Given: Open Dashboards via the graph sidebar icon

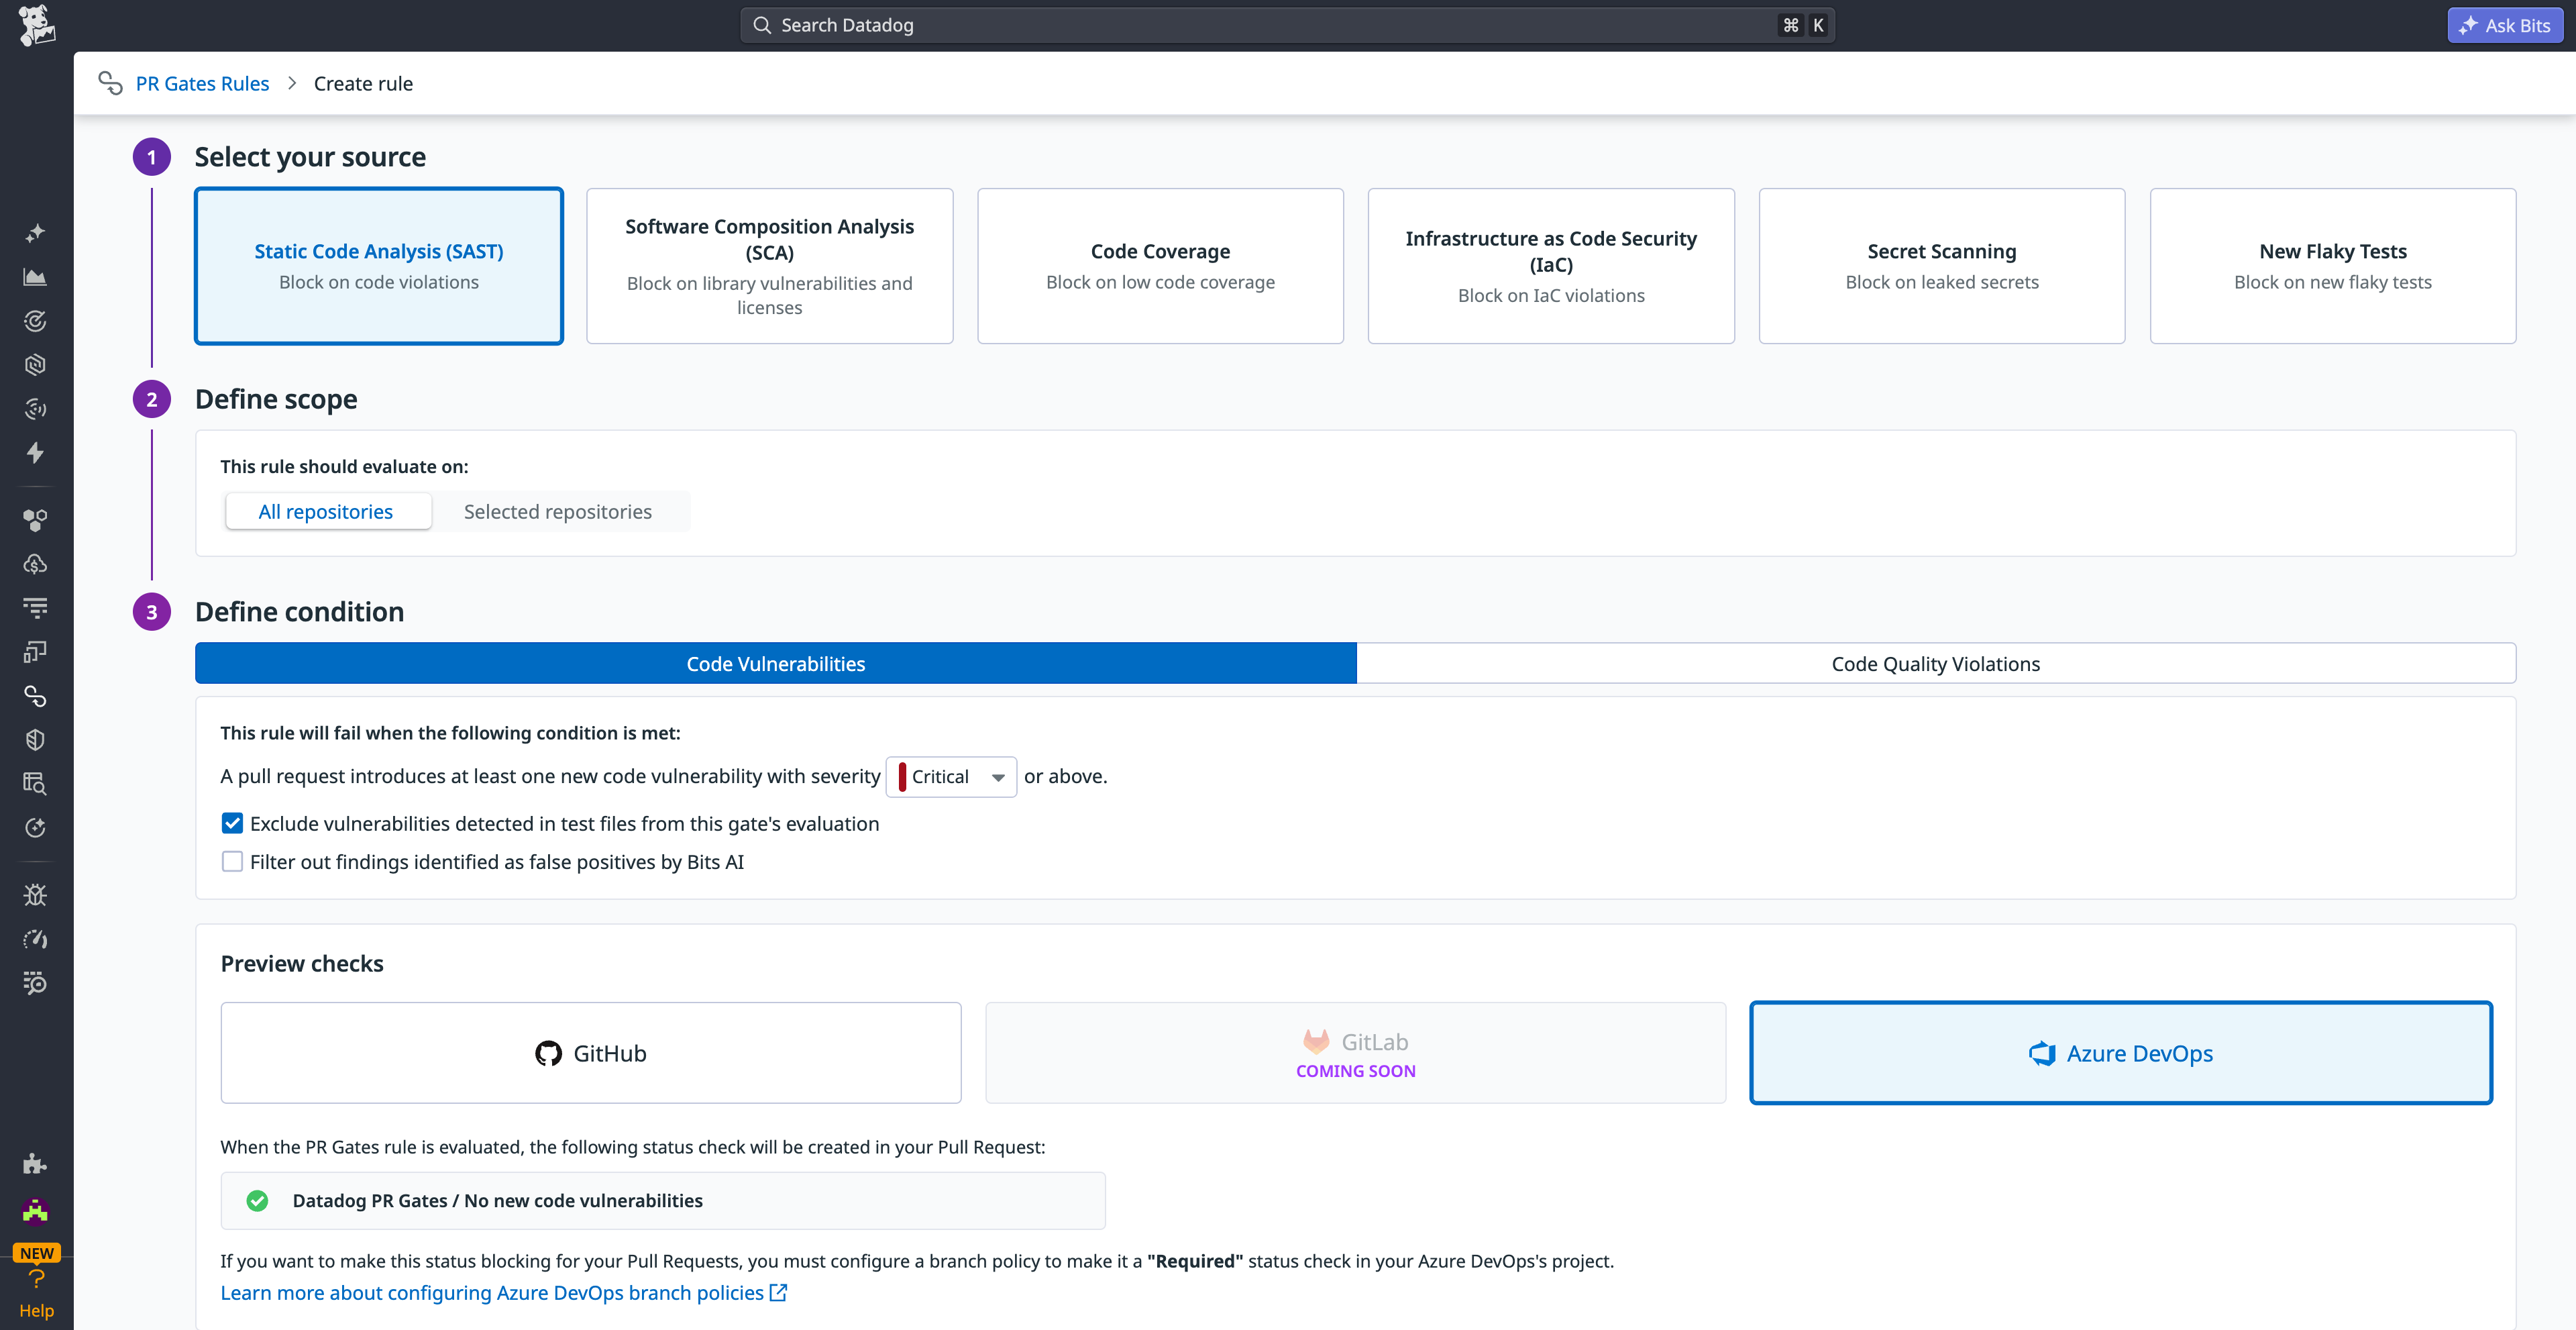Looking at the screenshot, I should click(x=35, y=278).
